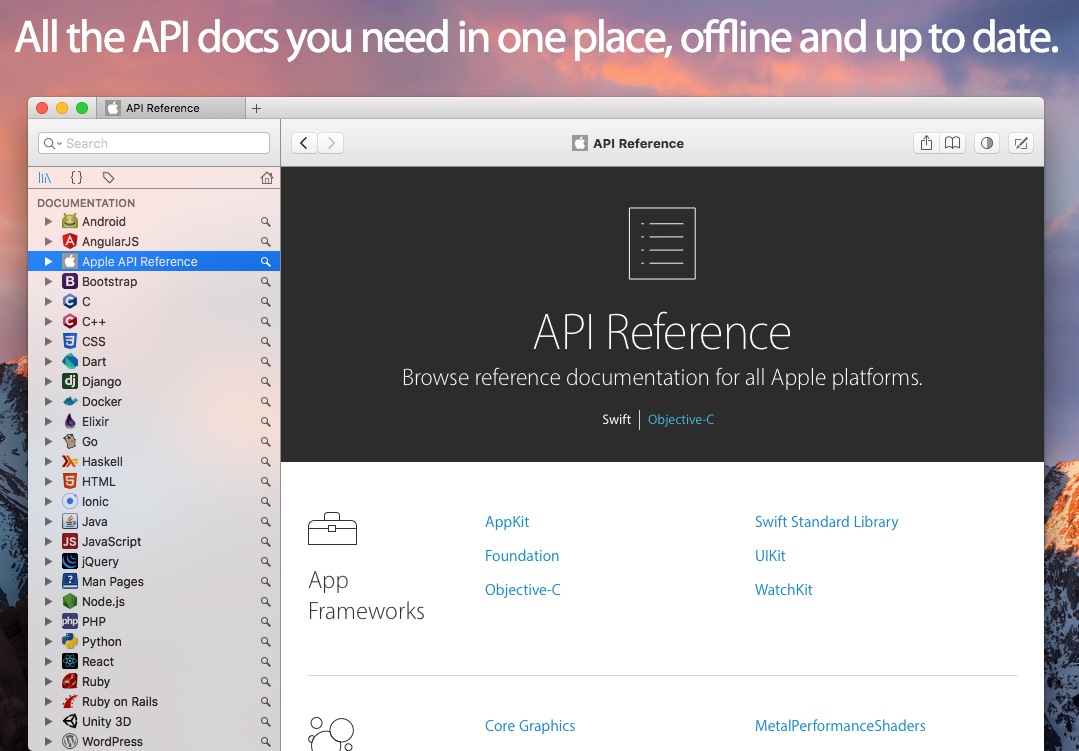Expand the C++ docset
Image resolution: width=1079 pixels, height=751 pixels.
(x=48, y=321)
